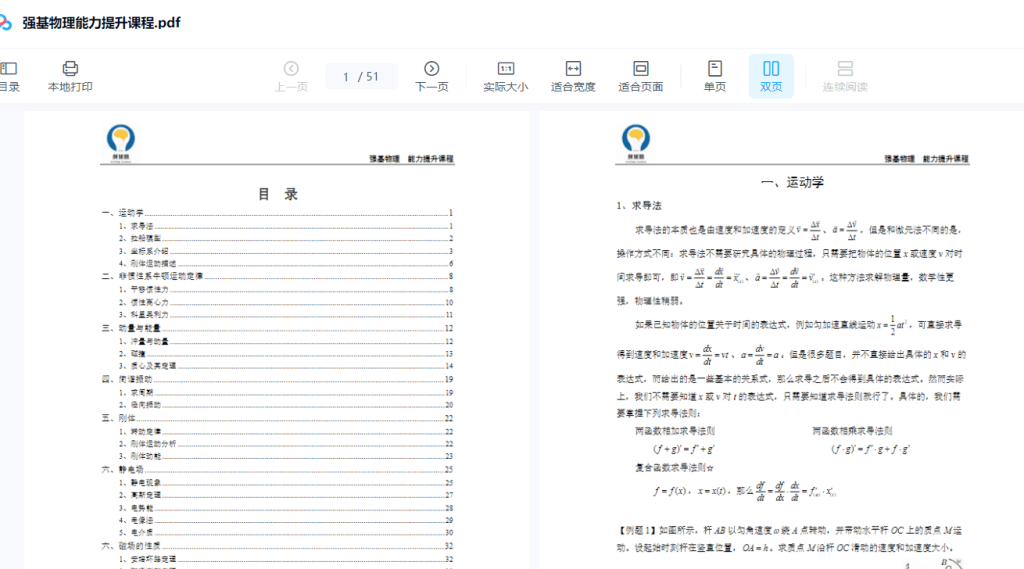Screen dimensions: 1024x569
Task: Click the page number field showing 1 / 51
Action: [361, 76]
